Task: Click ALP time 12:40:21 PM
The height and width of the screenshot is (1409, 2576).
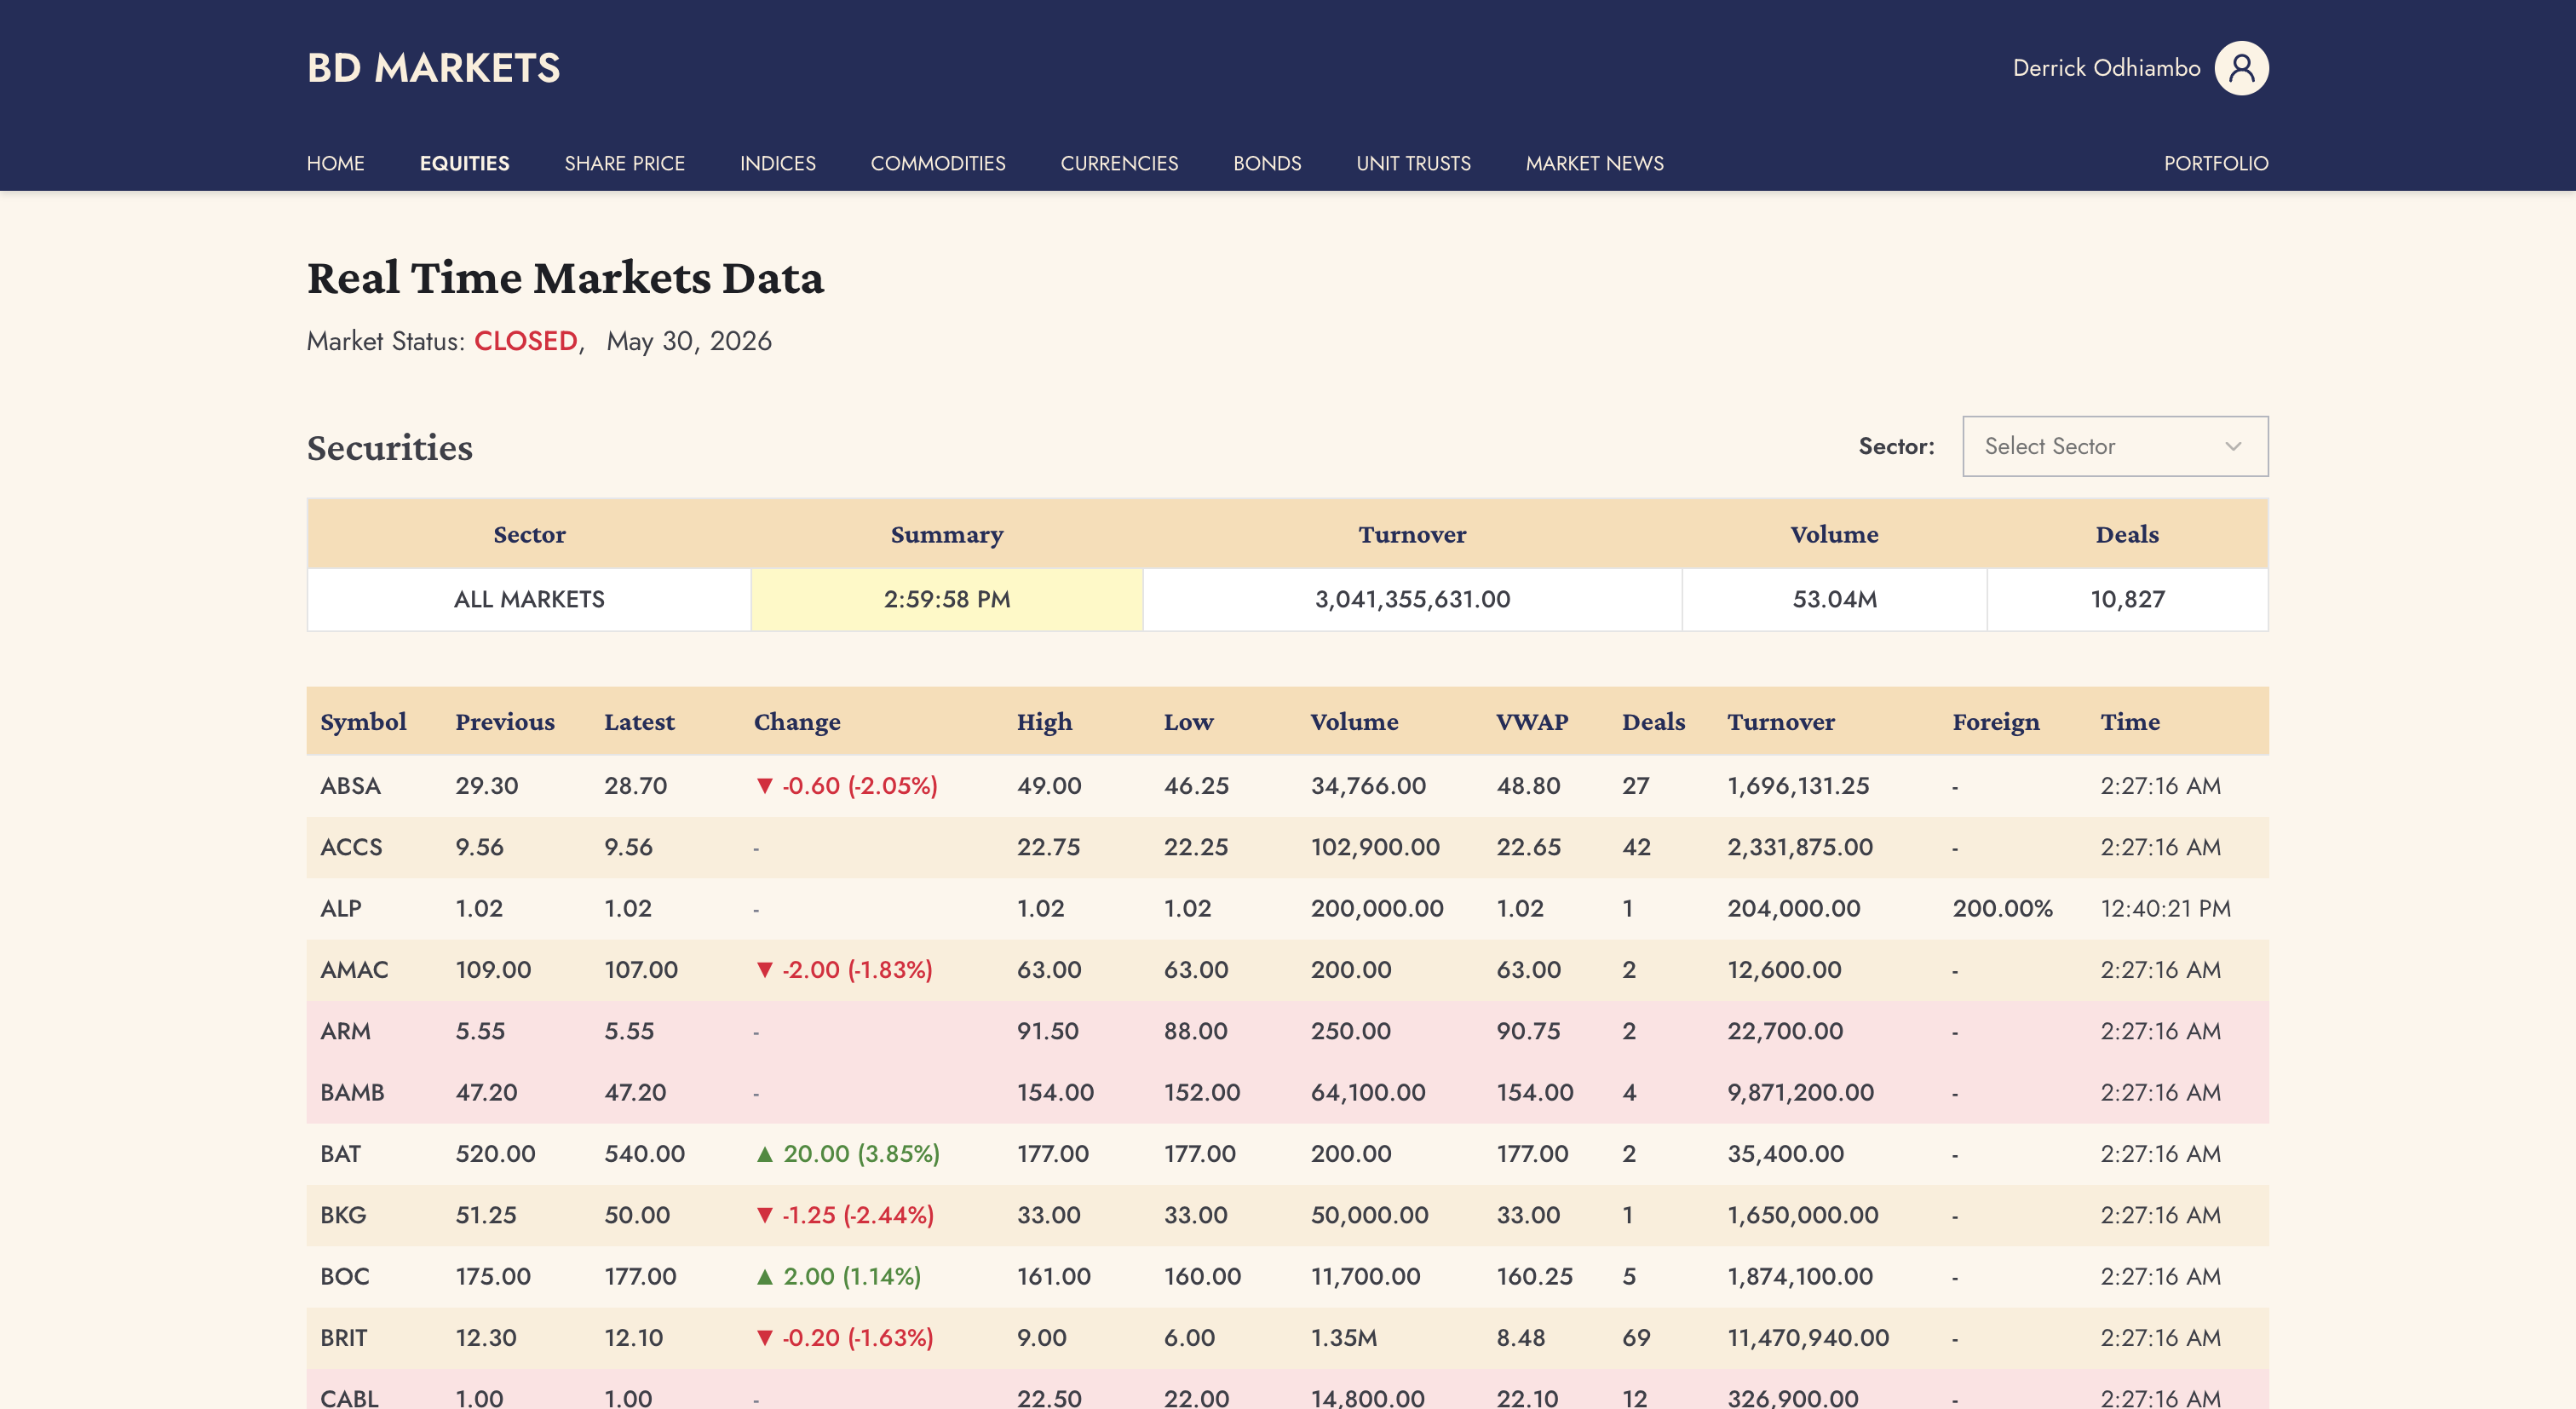Action: tap(2165, 908)
